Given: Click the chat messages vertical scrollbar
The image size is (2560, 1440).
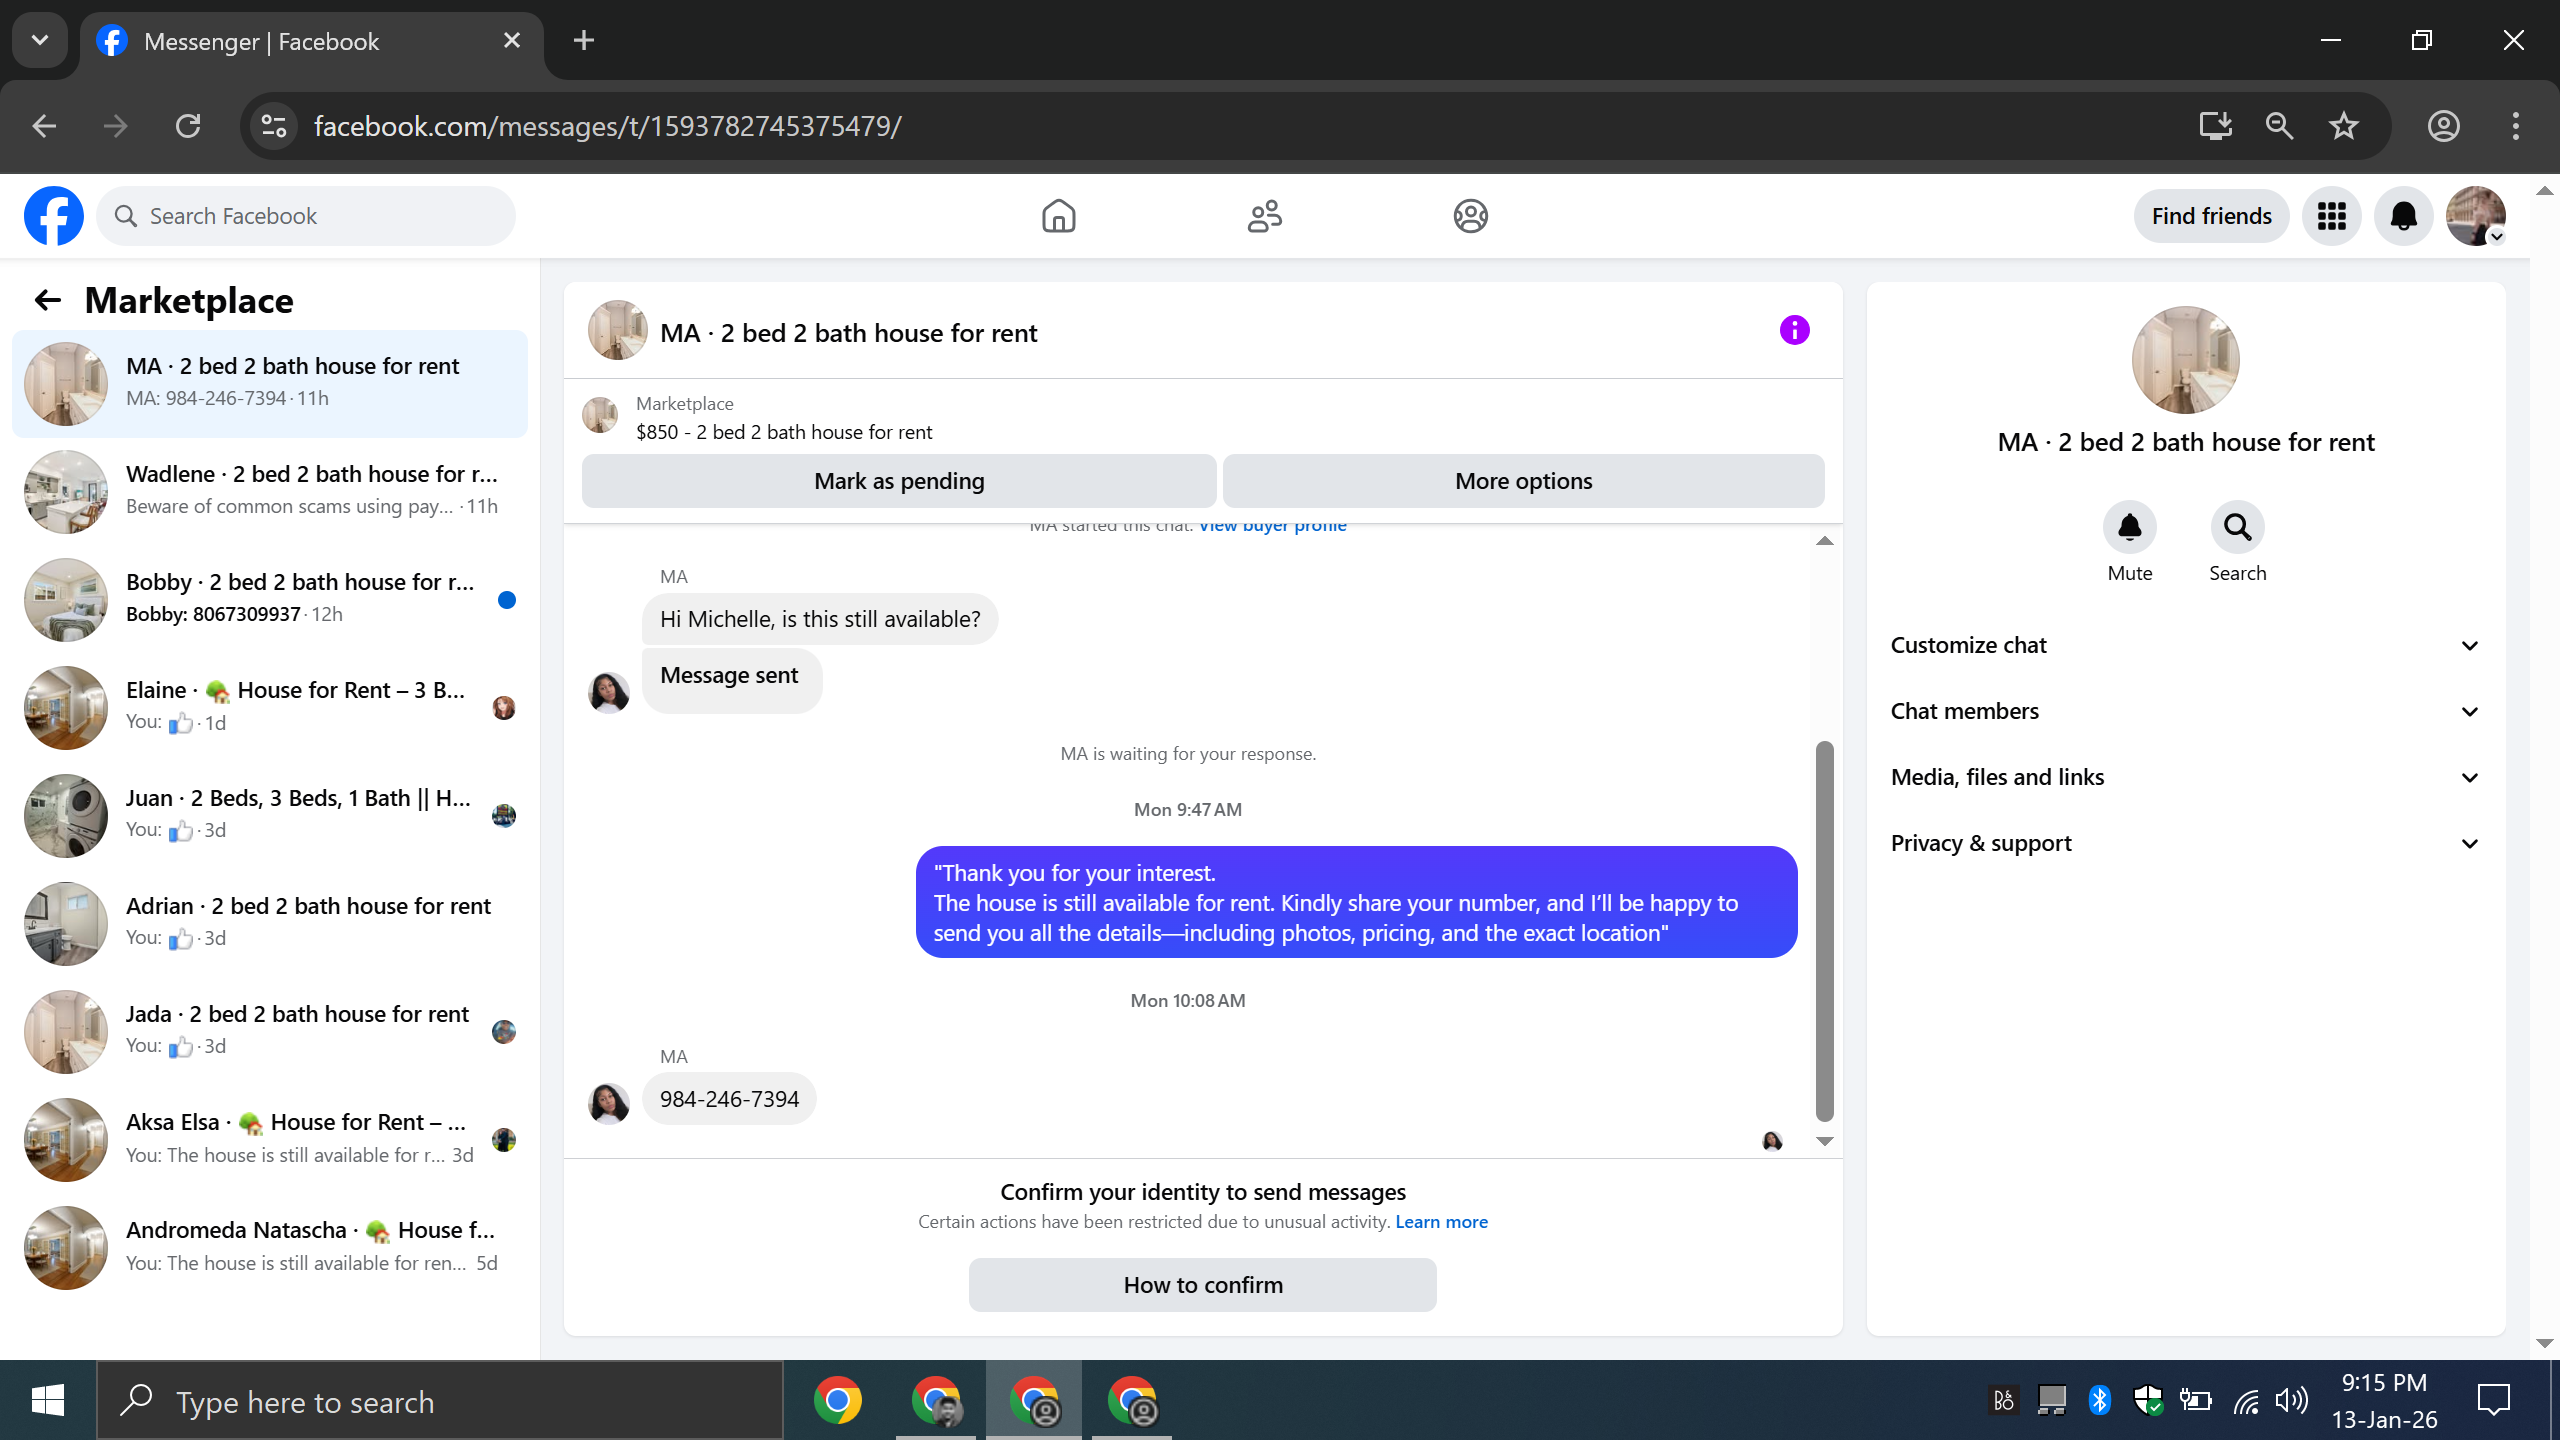Looking at the screenshot, I should click(x=1824, y=930).
